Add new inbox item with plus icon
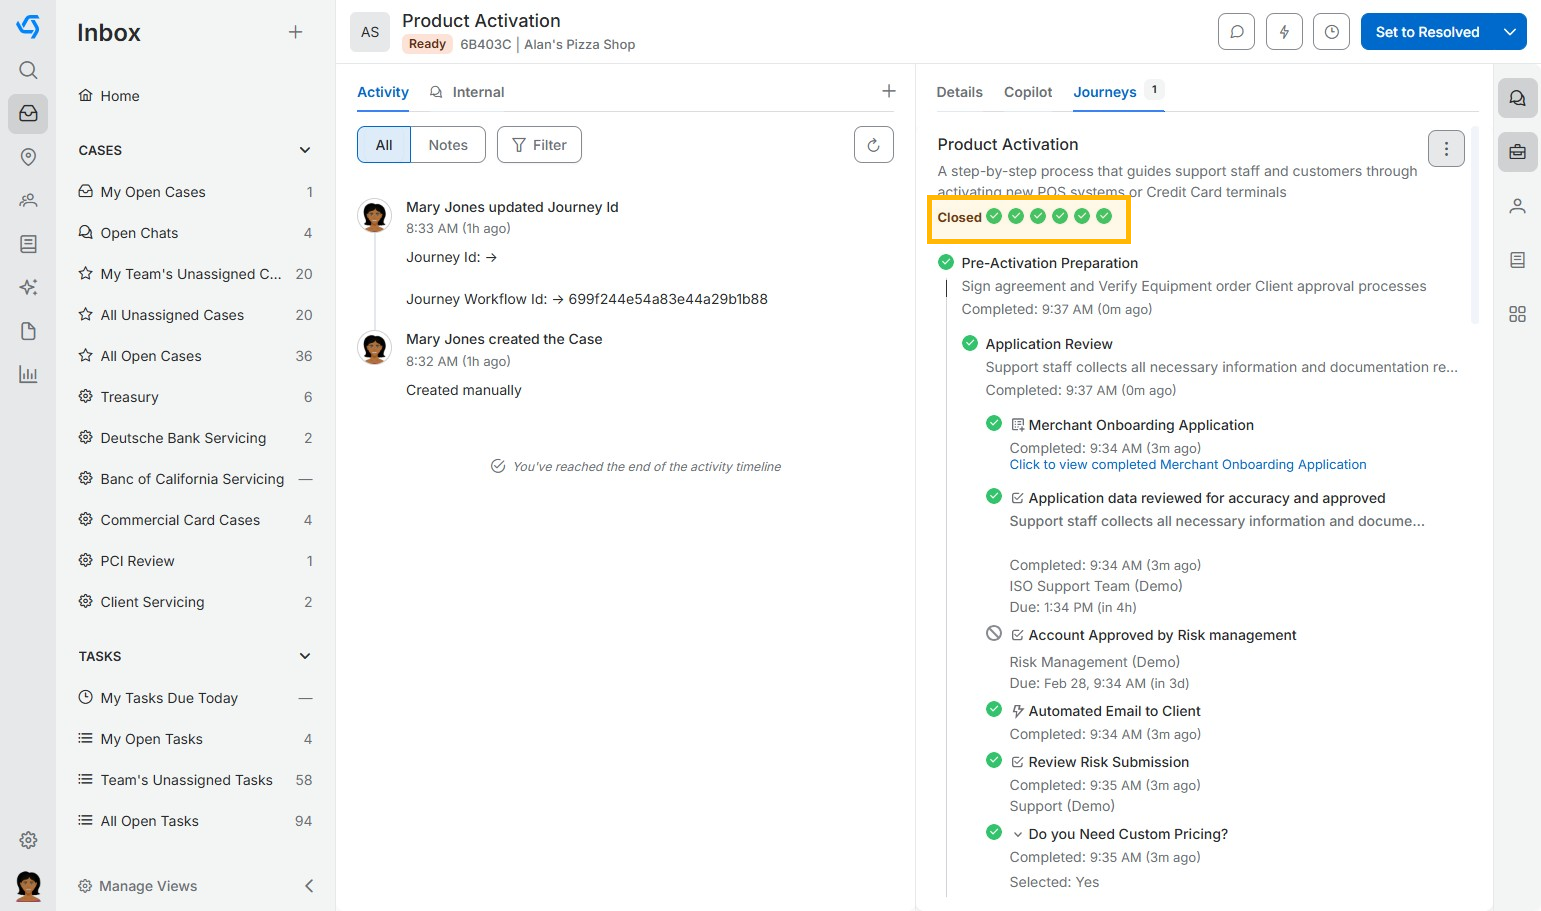The image size is (1541, 911). (295, 32)
